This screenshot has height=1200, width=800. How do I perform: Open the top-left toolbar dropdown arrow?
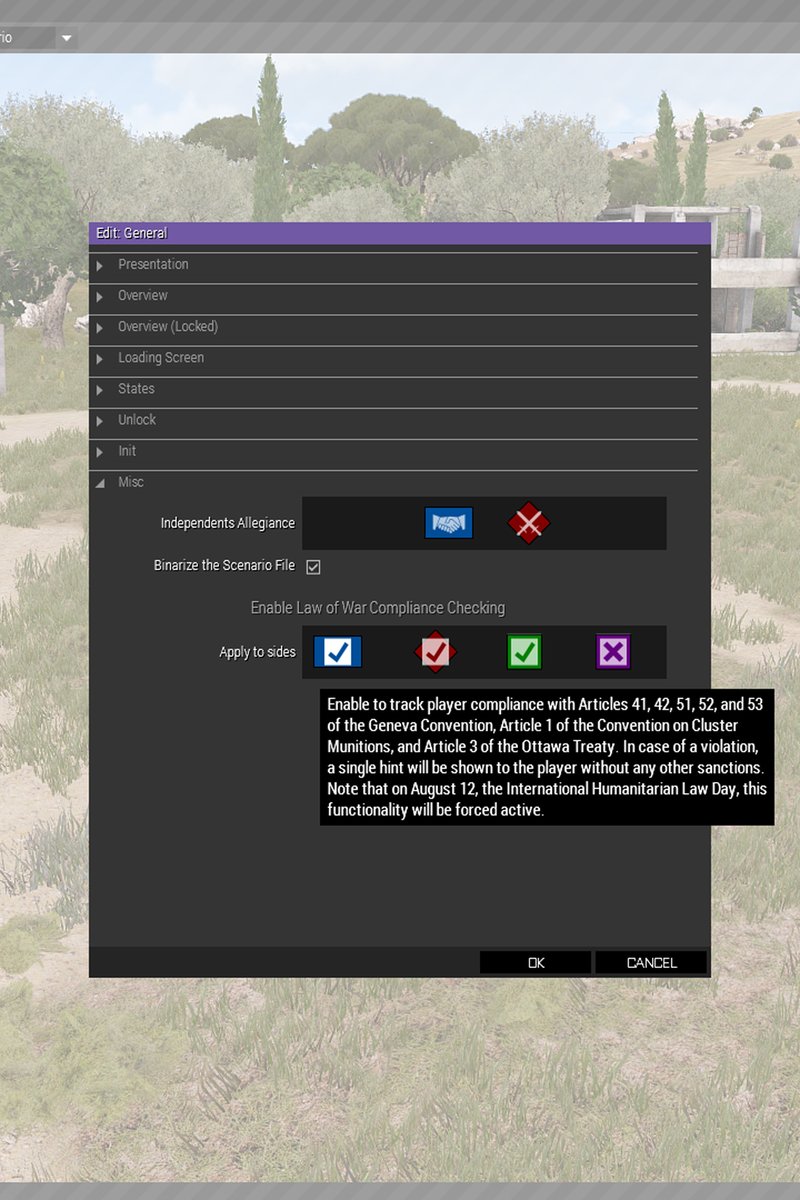tap(67, 38)
